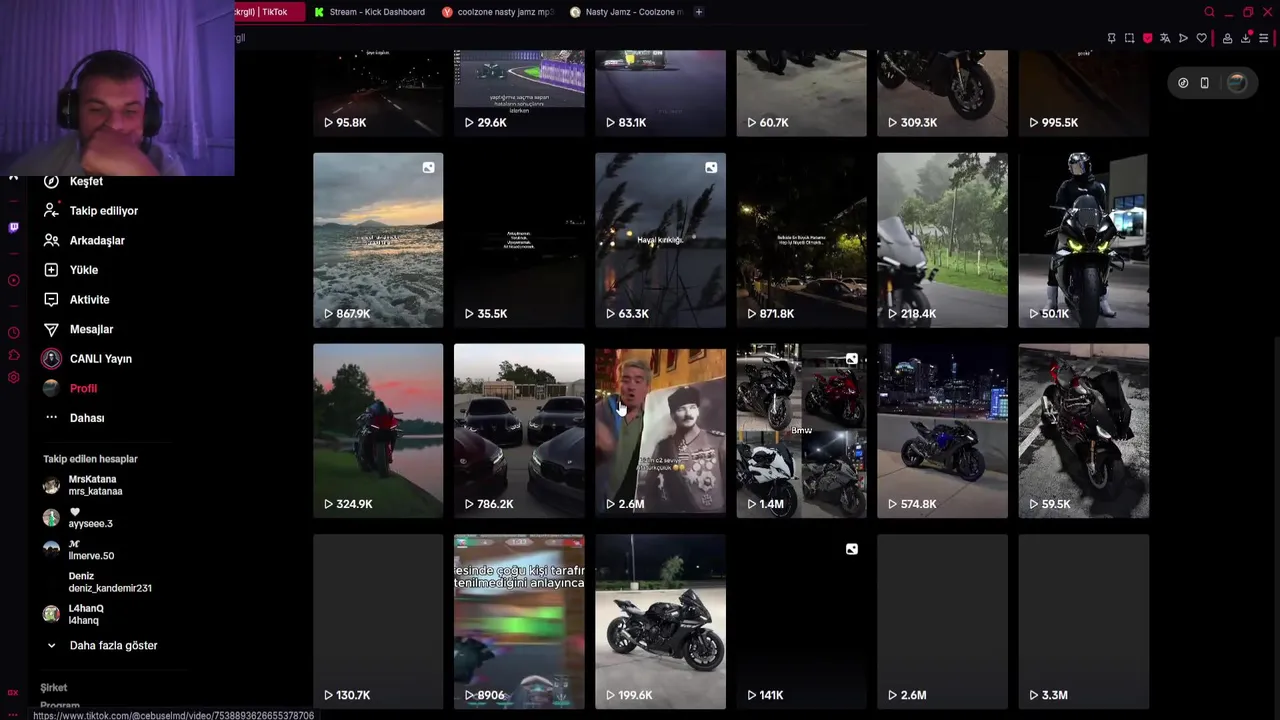Open BMW cars video with 786.2K views
1280x720 pixels.
tap(519, 431)
